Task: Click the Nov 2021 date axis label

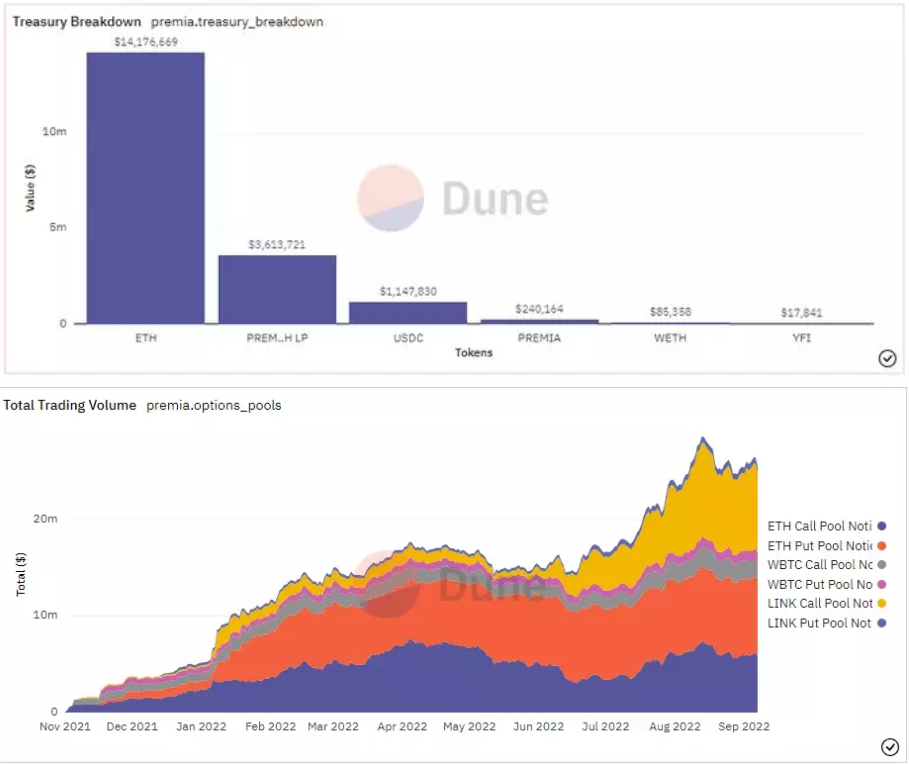Action: click(x=65, y=726)
